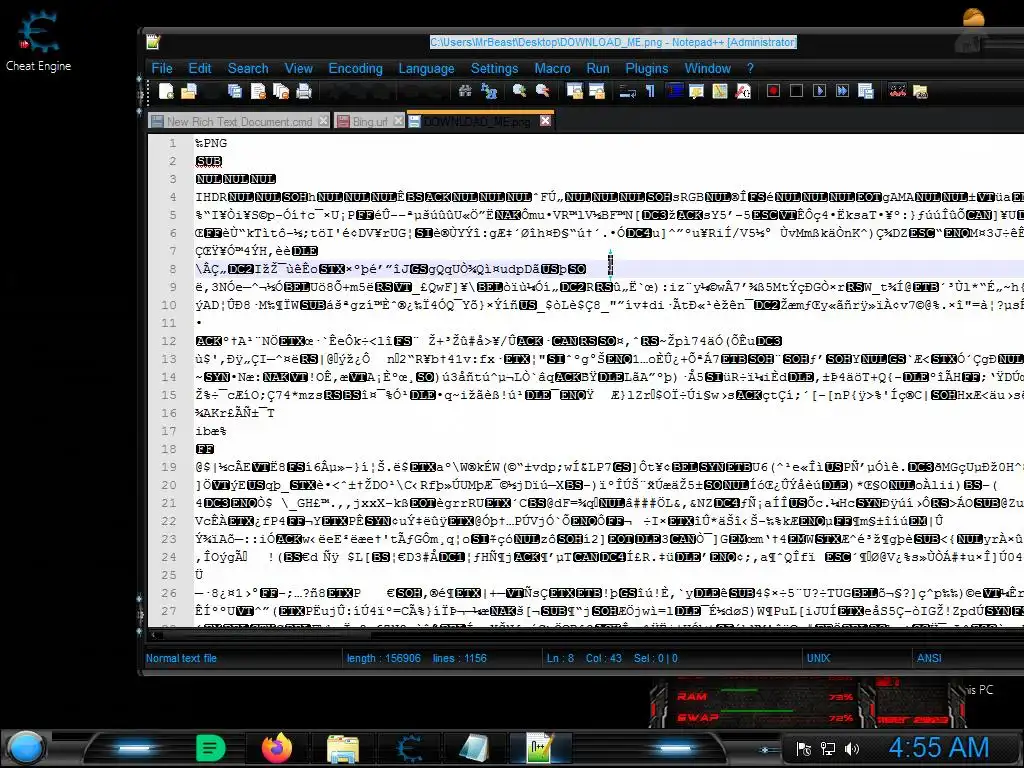Open the ? help menu
The image size is (1024, 768).
(x=750, y=69)
